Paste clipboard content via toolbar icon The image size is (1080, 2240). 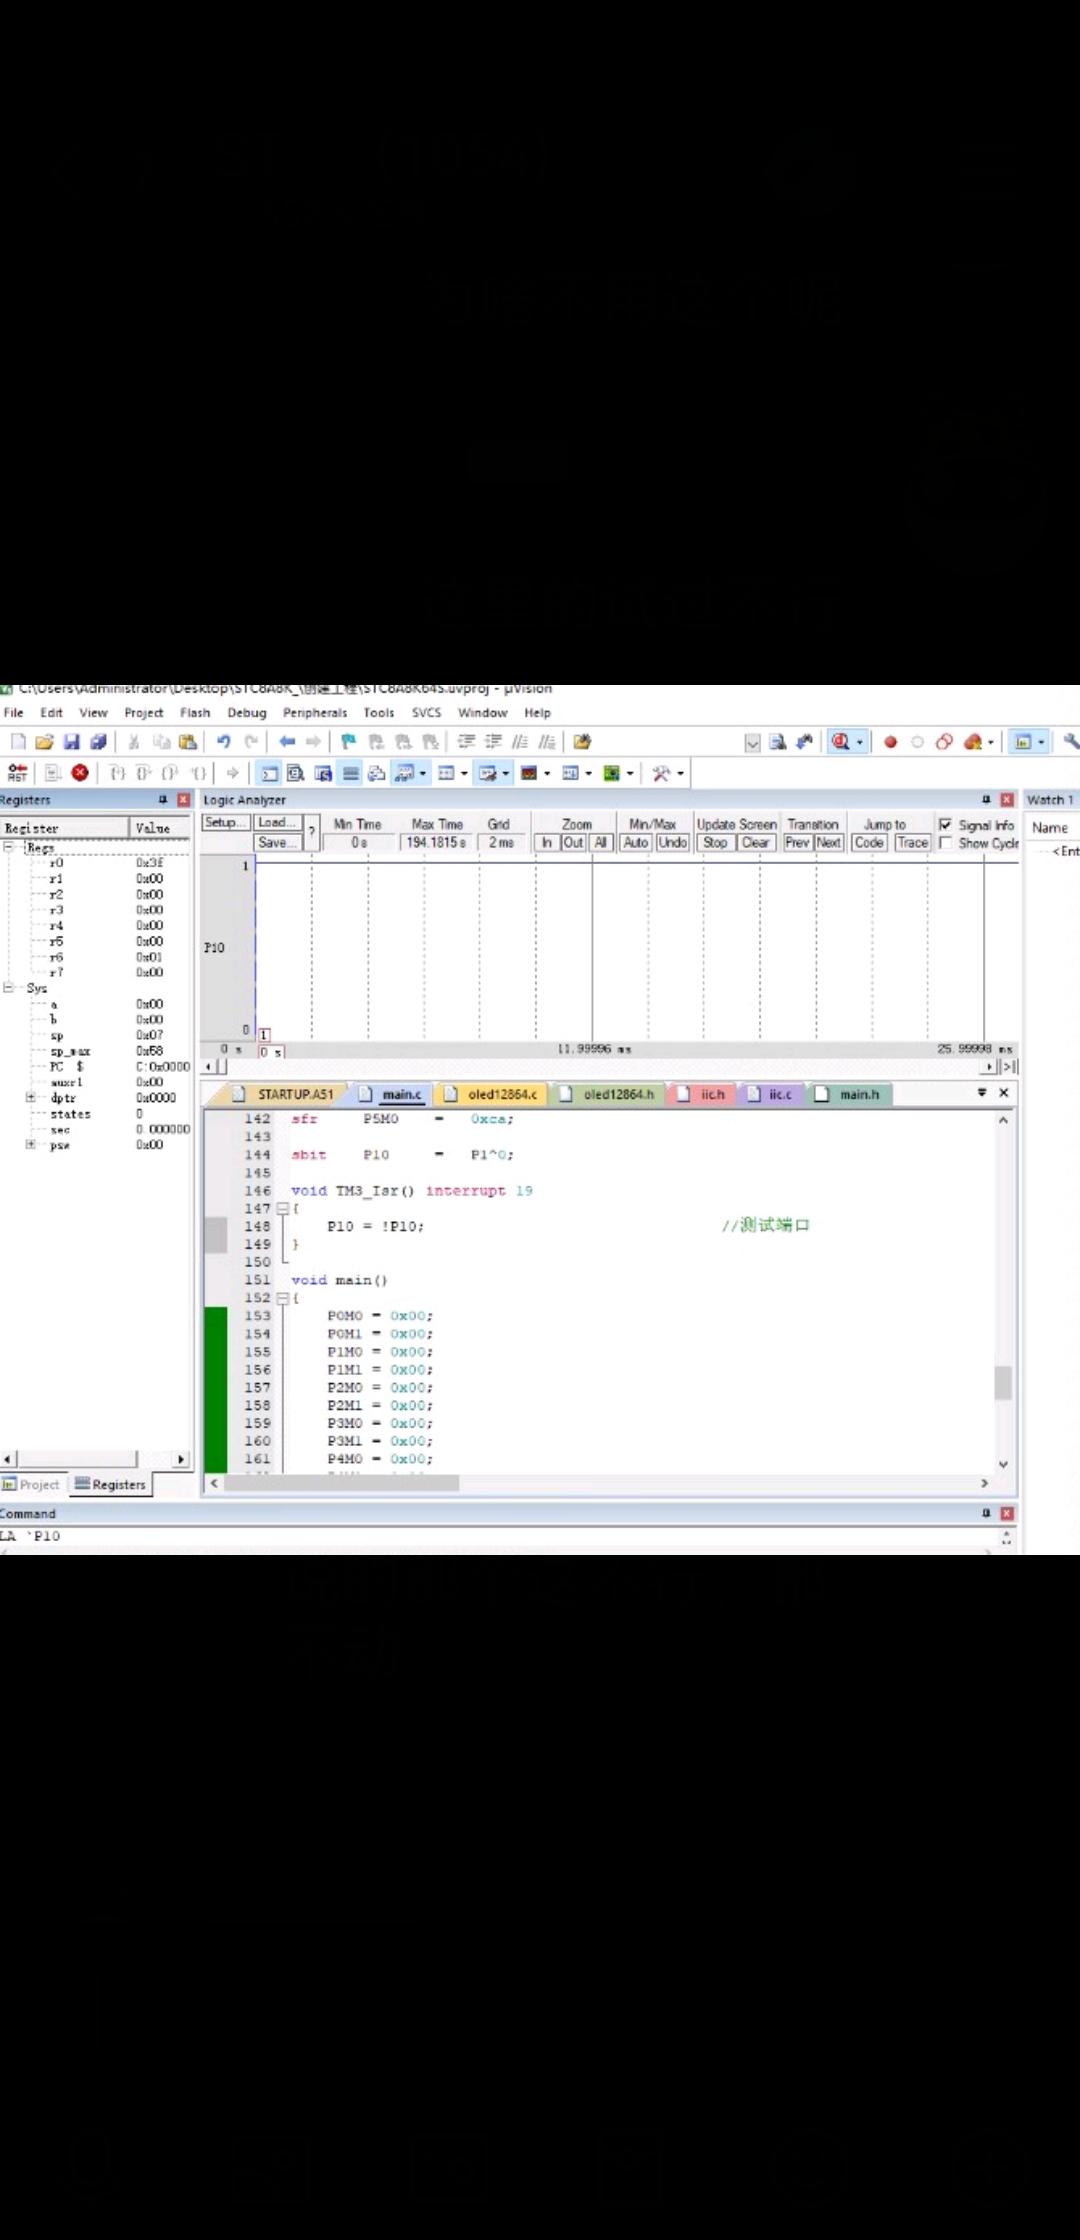point(187,742)
